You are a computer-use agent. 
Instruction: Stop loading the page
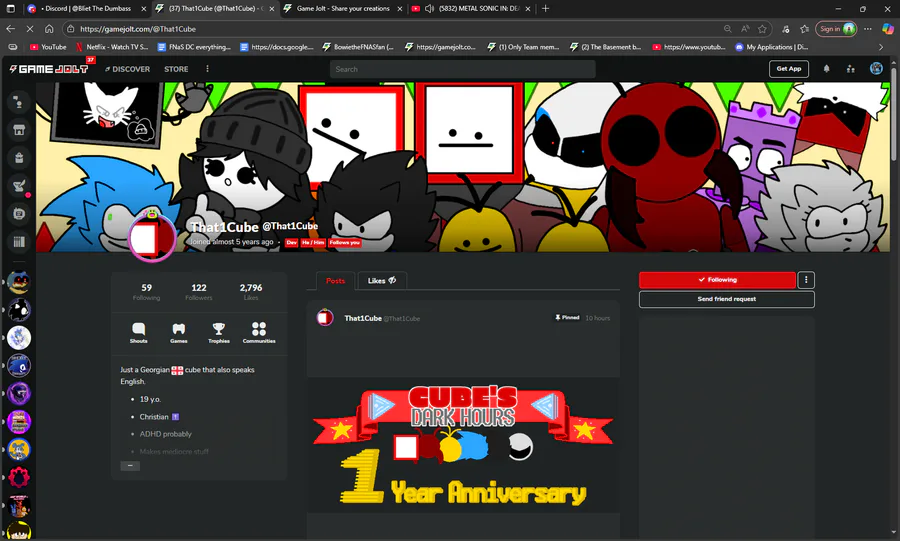[30, 29]
